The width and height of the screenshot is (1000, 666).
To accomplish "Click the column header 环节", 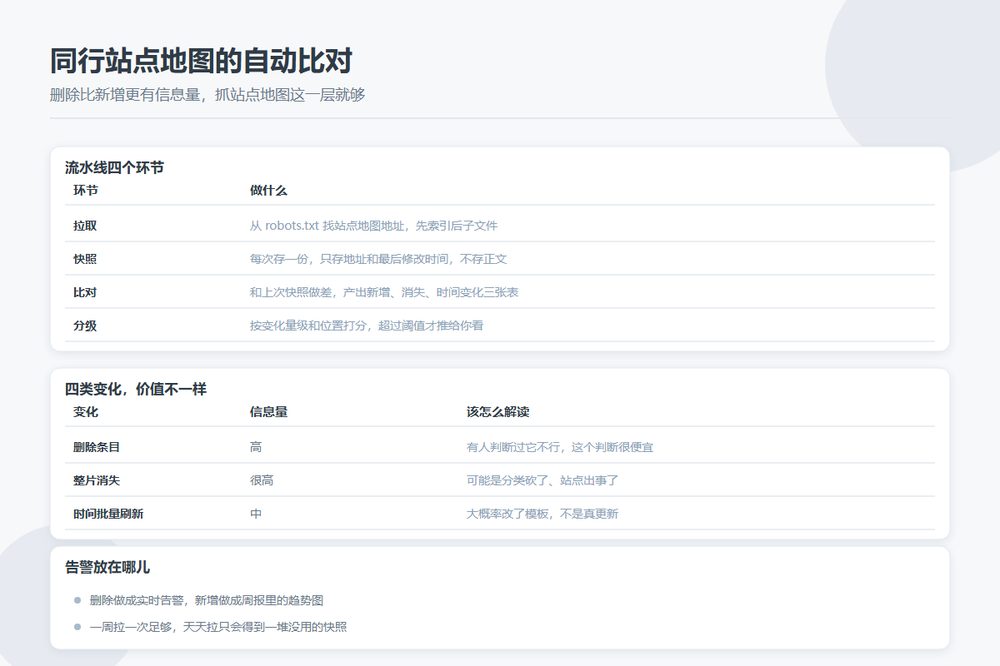I will pyautogui.click(x=85, y=190).
